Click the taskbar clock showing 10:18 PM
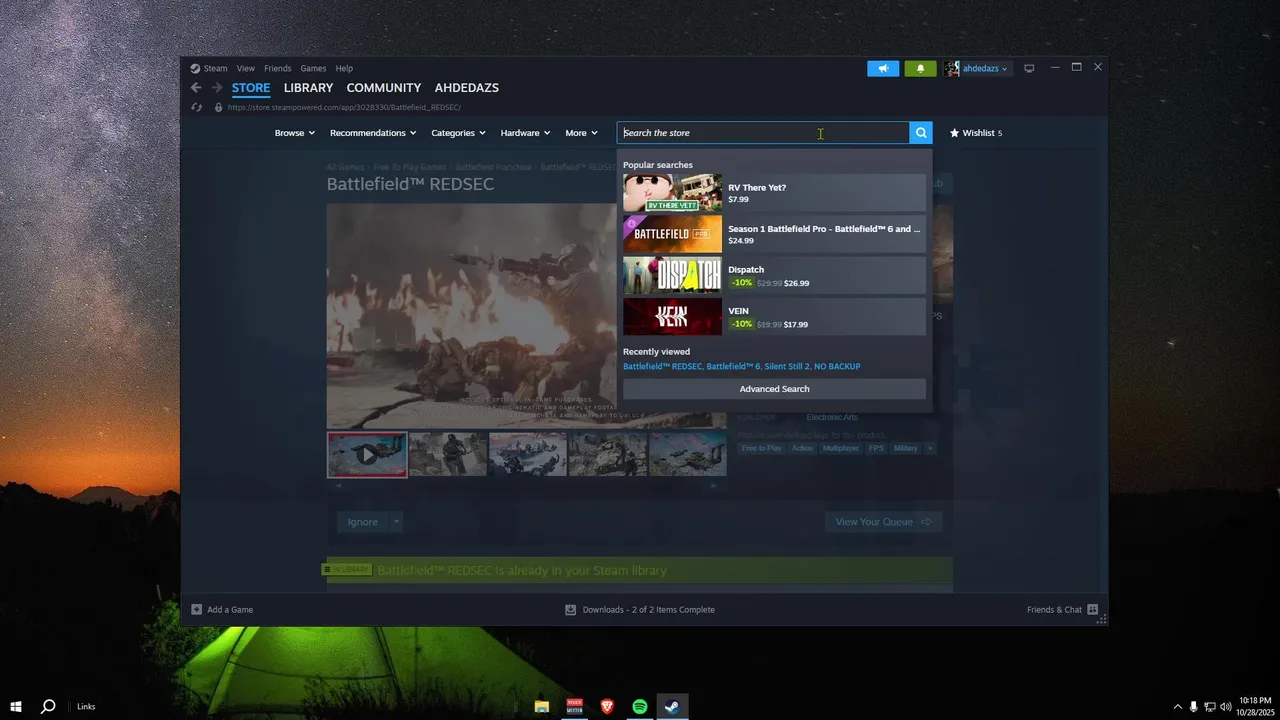The width and height of the screenshot is (1280, 720). click(x=1255, y=706)
